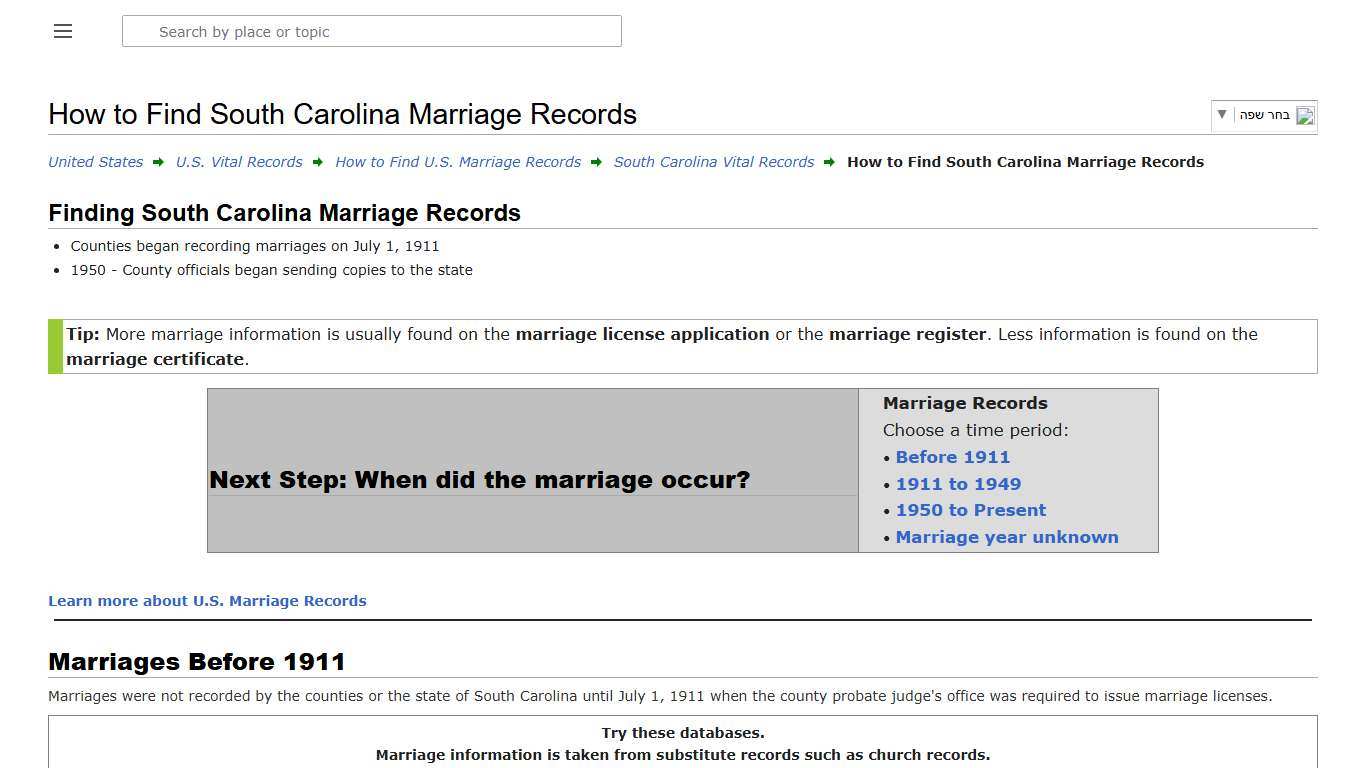Click the arrow after South Carolina Vital Records
Screen dimensions: 1366x768
[830, 161]
